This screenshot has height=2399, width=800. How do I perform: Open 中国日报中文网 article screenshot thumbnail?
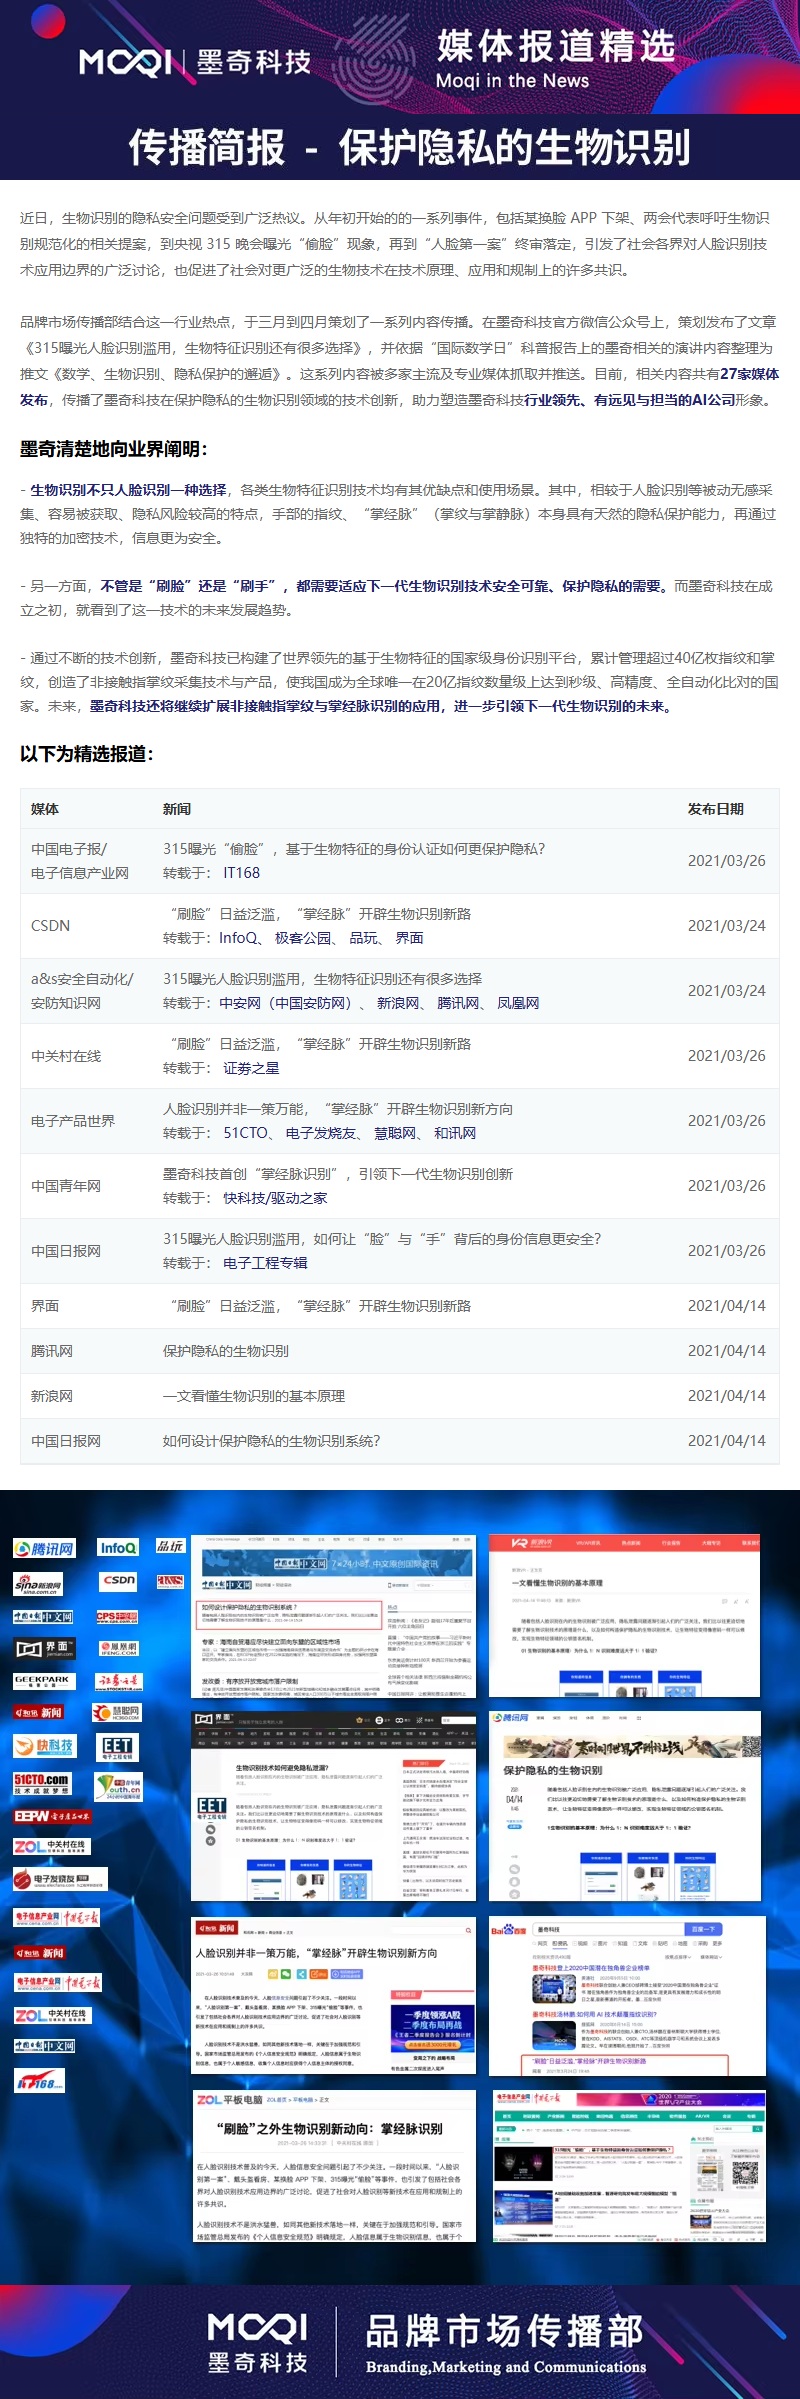click(334, 1616)
